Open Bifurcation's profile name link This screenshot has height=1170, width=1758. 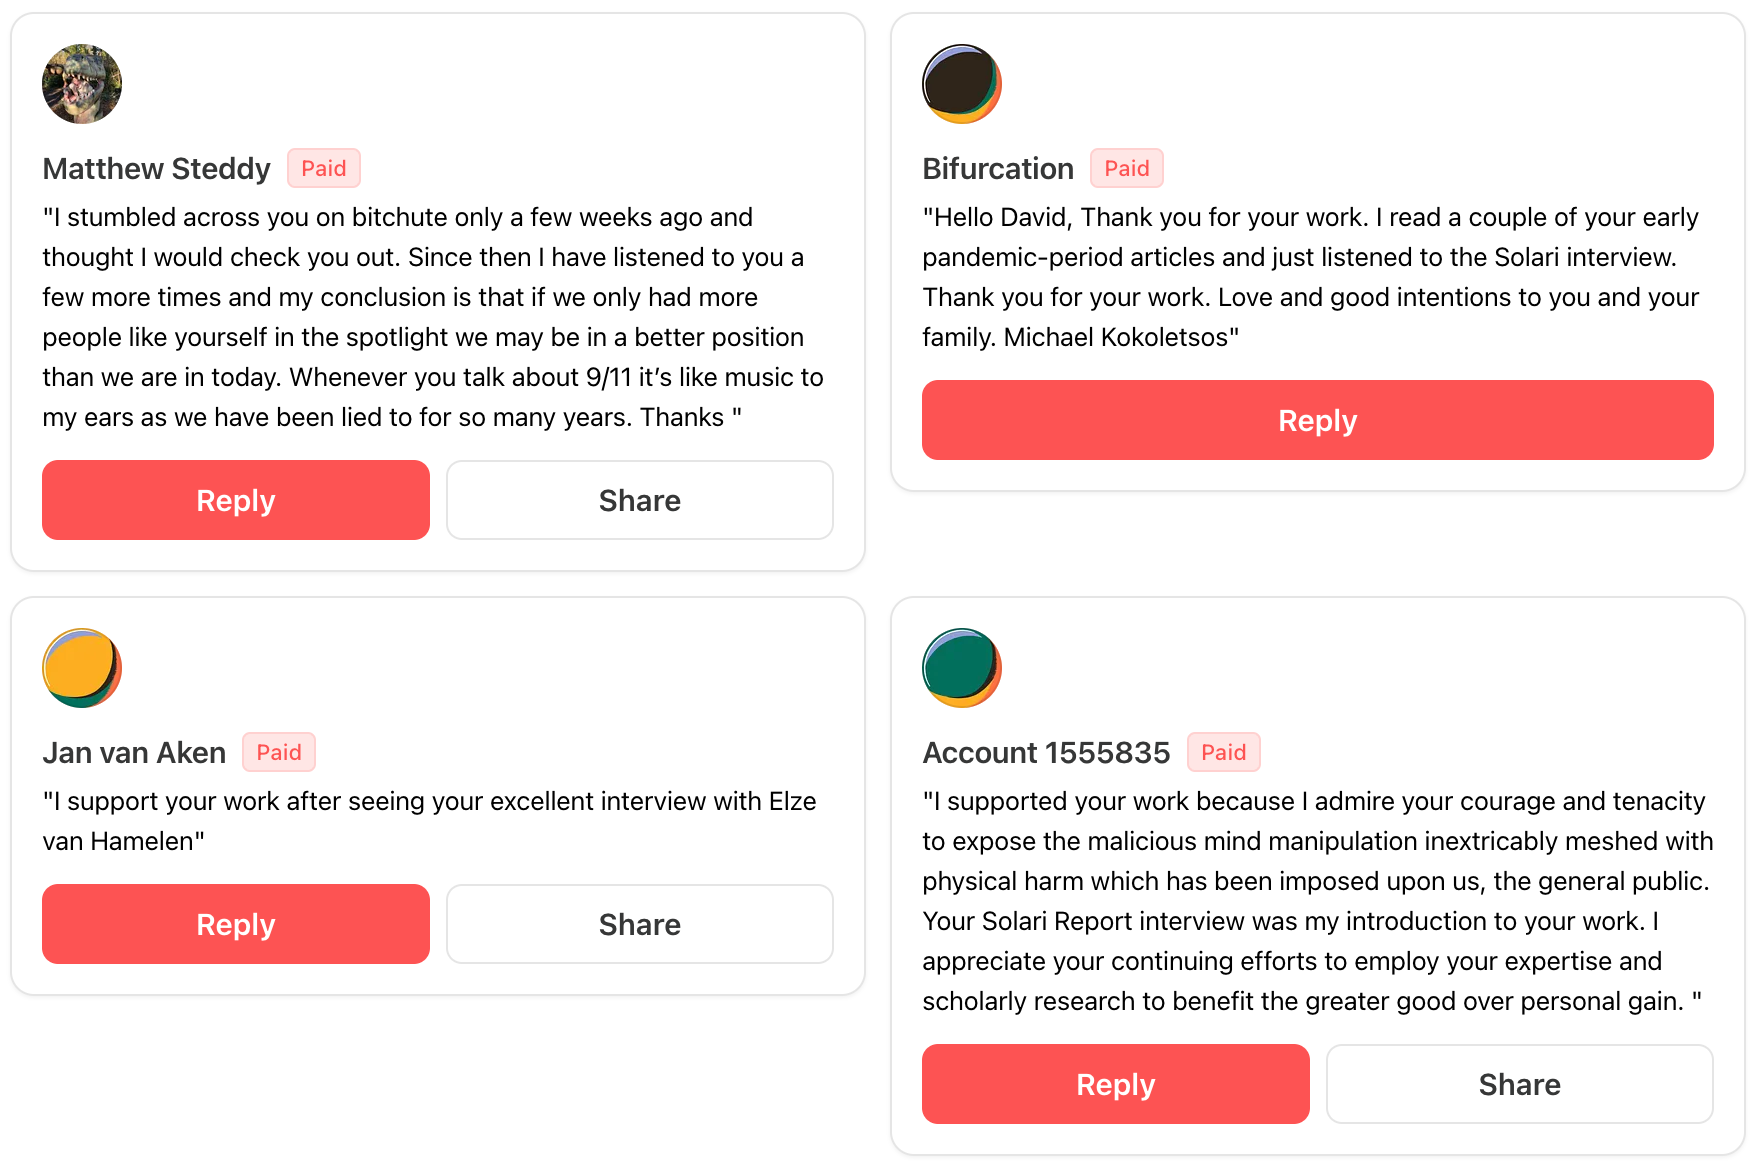coord(998,169)
